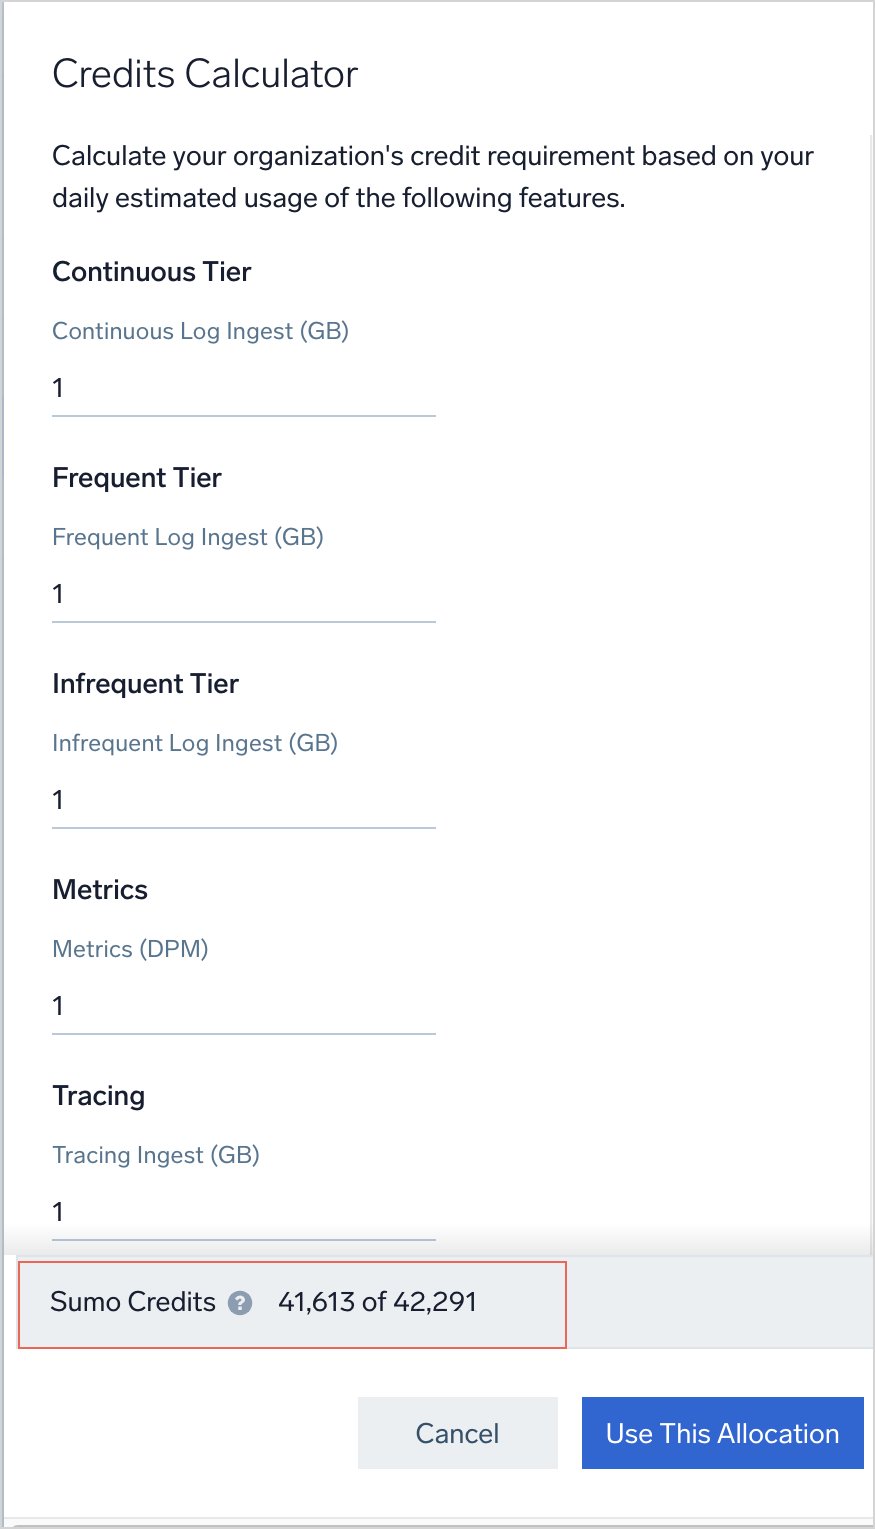875x1529 pixels.
Task: Click the Metrics section heading
Action: [x=100, y=890]
